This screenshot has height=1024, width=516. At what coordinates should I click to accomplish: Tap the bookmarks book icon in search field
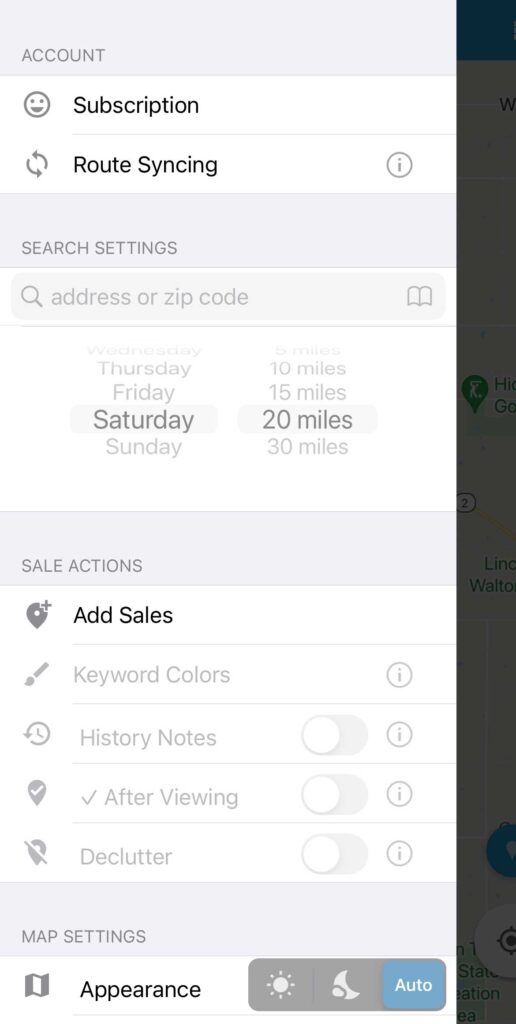(x=419, y=297)
